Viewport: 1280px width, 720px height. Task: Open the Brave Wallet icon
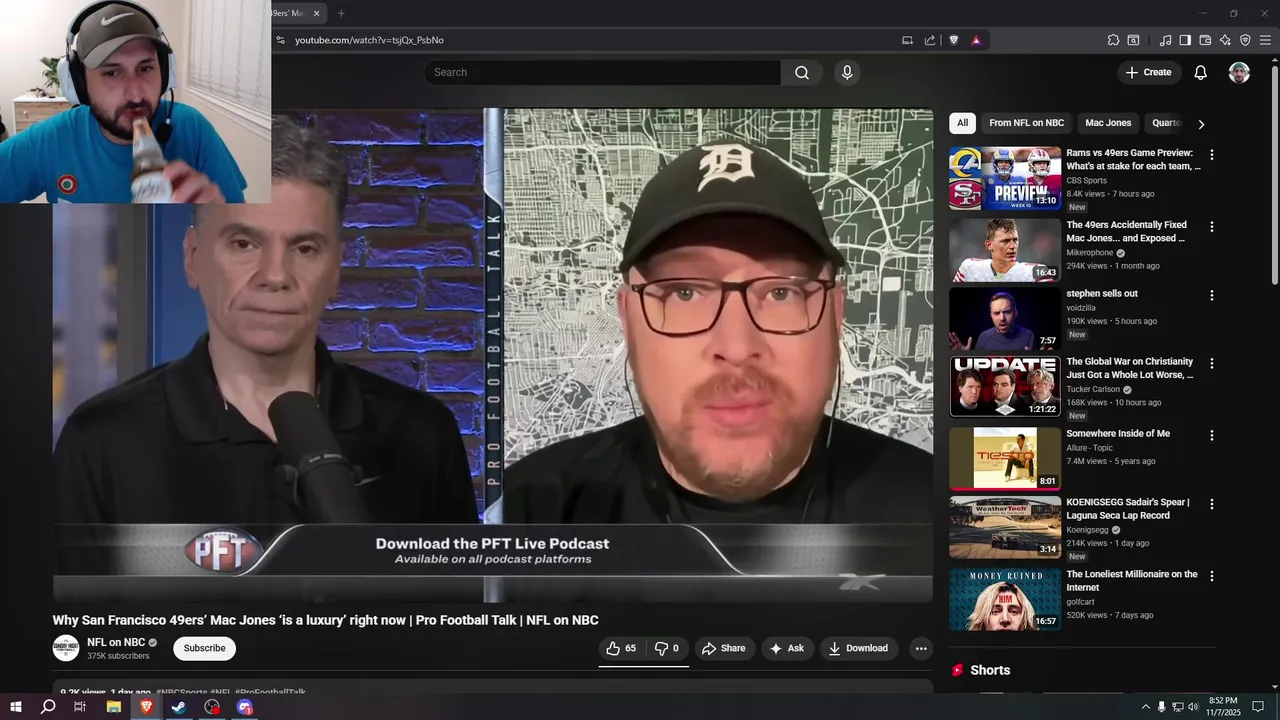coord(1205,40)
